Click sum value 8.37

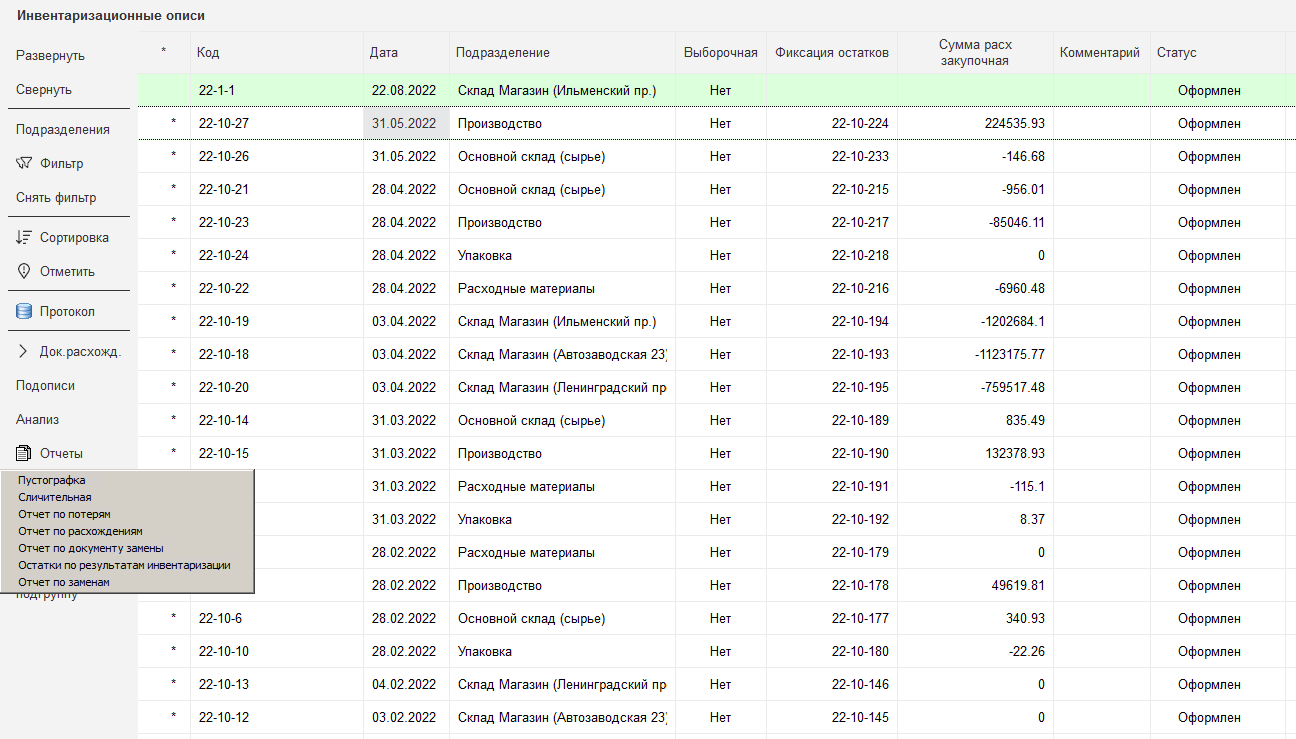tap(1032, 520)
